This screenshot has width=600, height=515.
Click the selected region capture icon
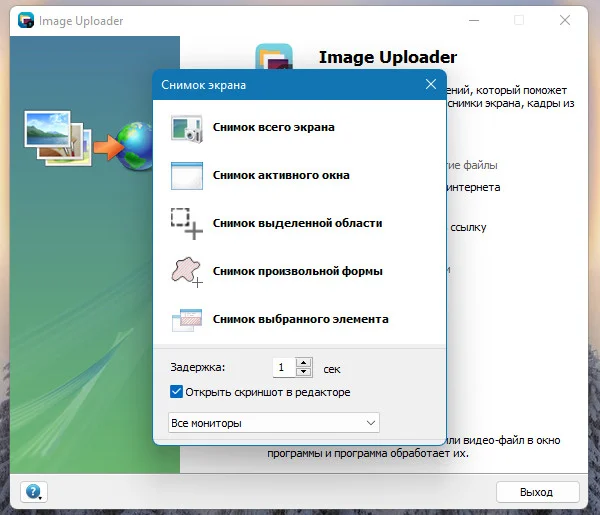(186, 224)
